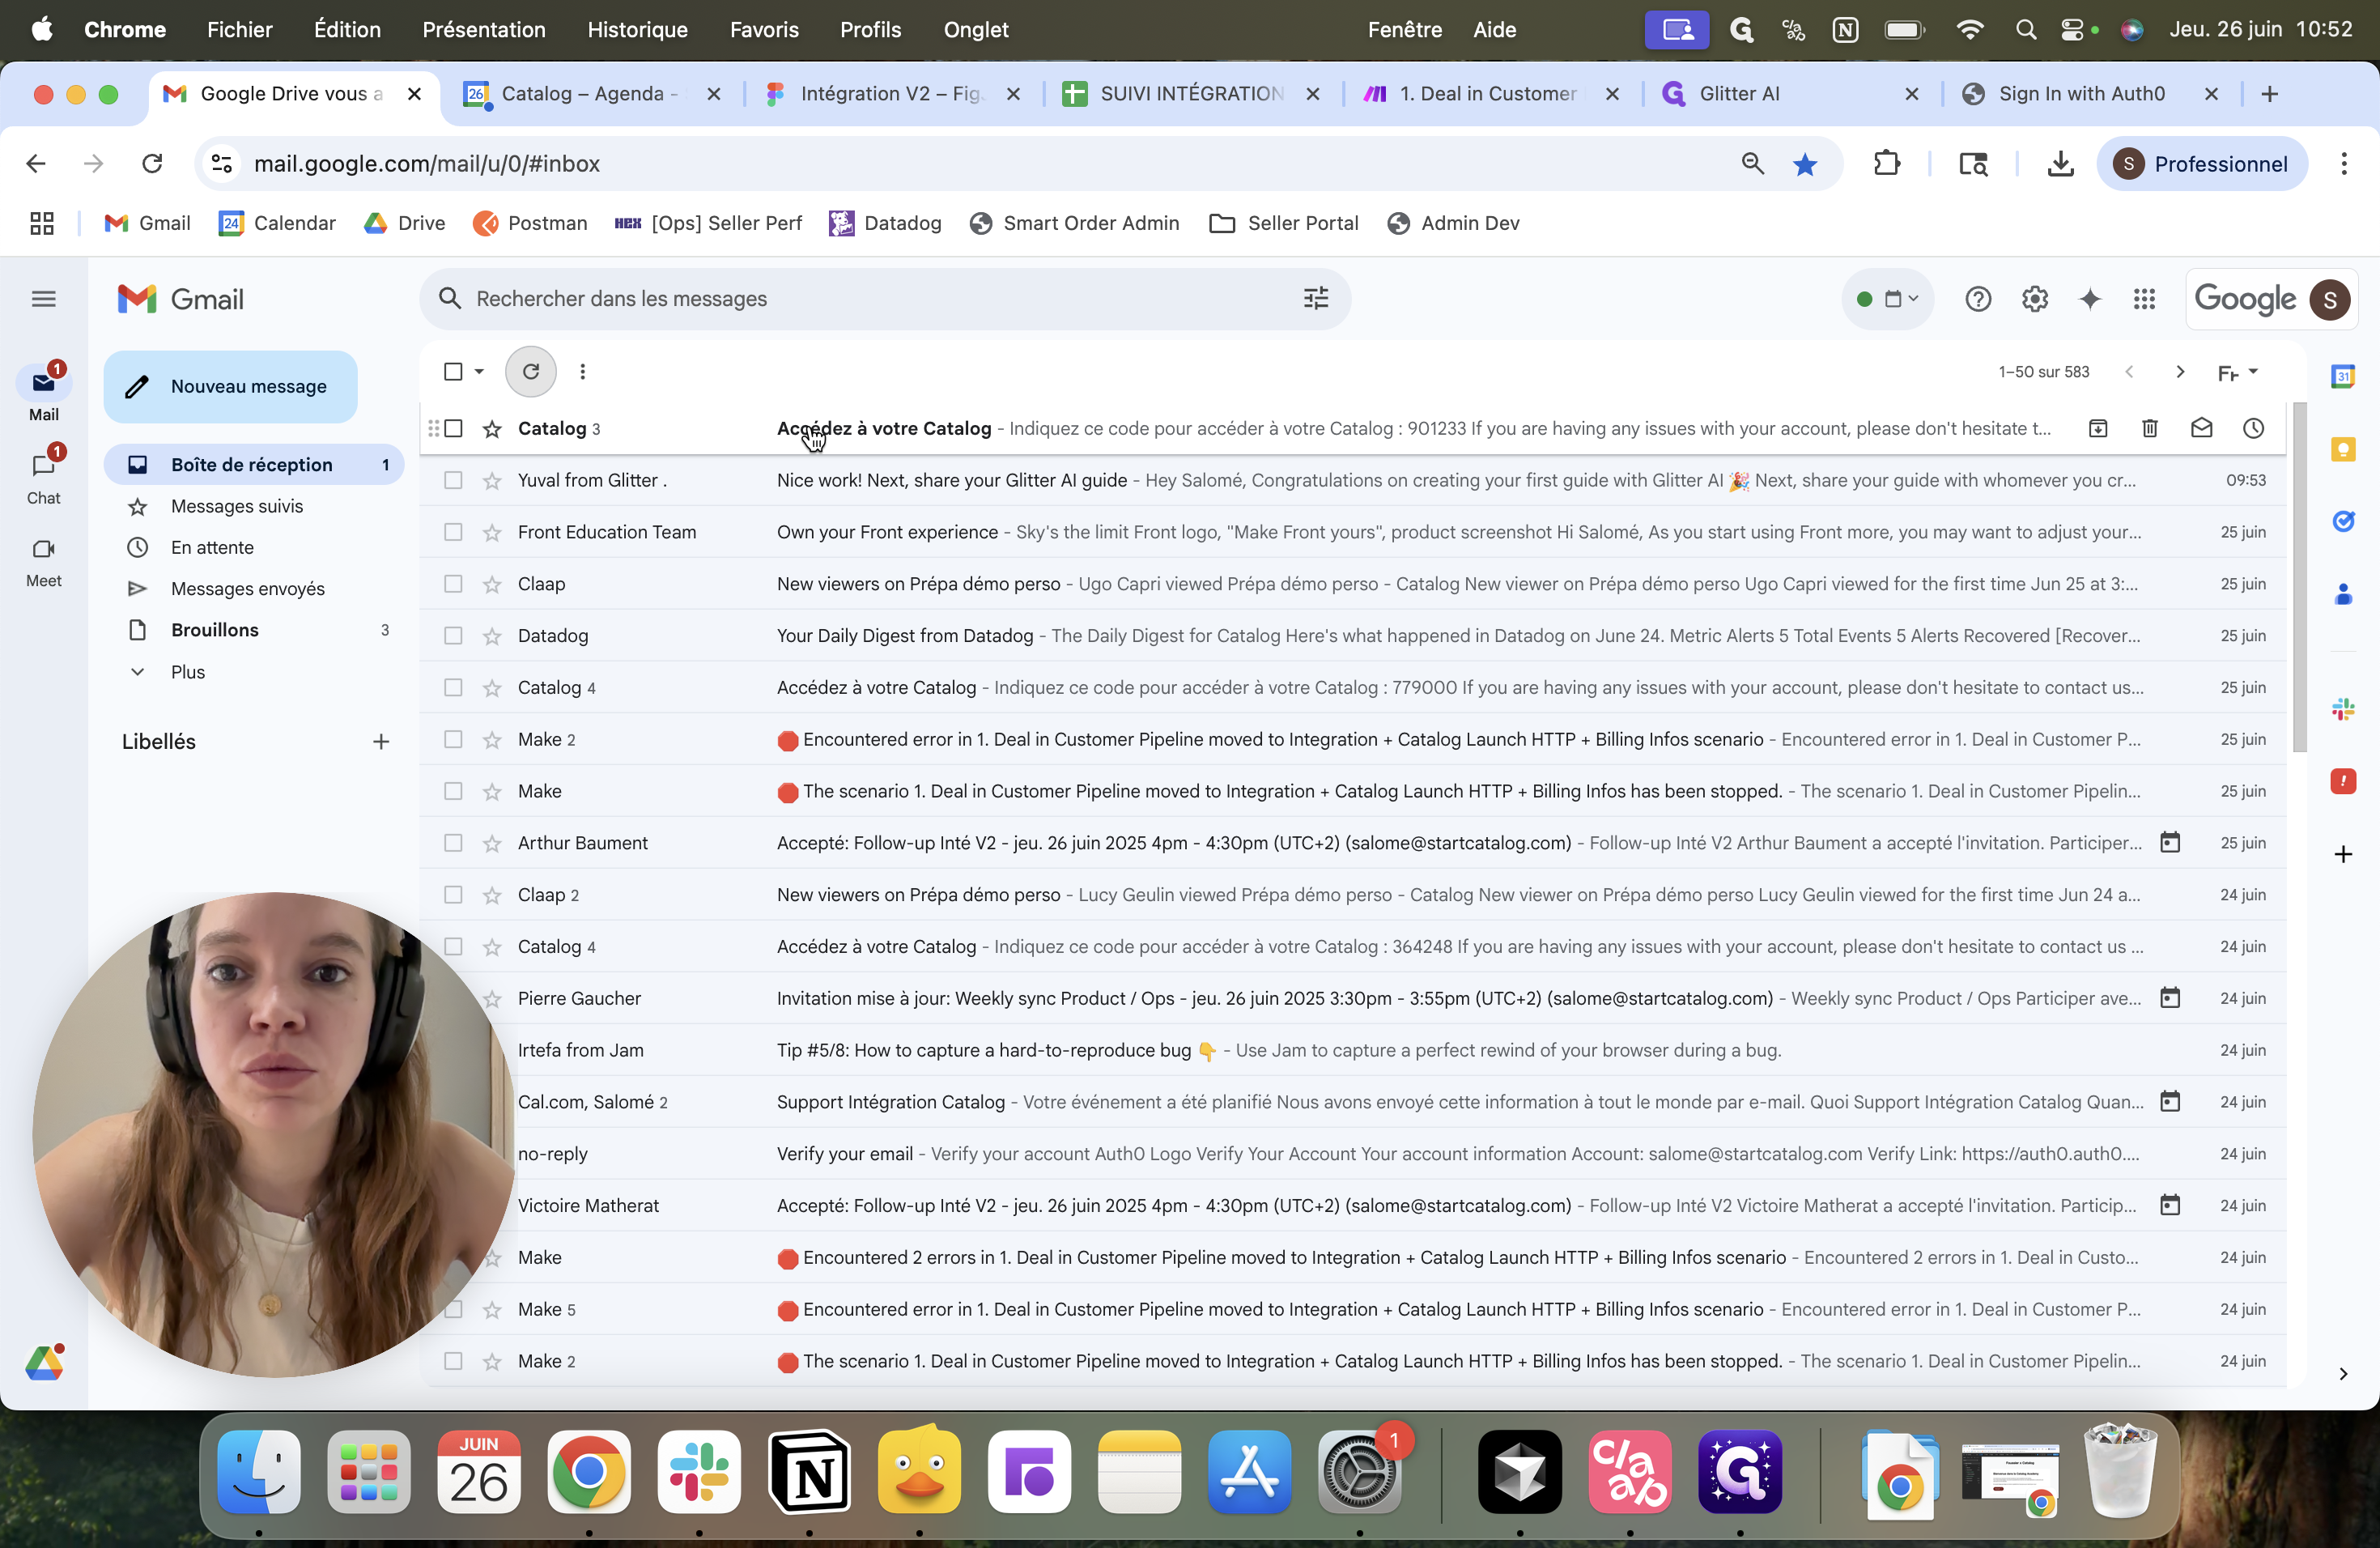Open the status indicator dropdown near help icon
The height and width of the screenshot is (1548, 2380).
(x=1888, y=299)
